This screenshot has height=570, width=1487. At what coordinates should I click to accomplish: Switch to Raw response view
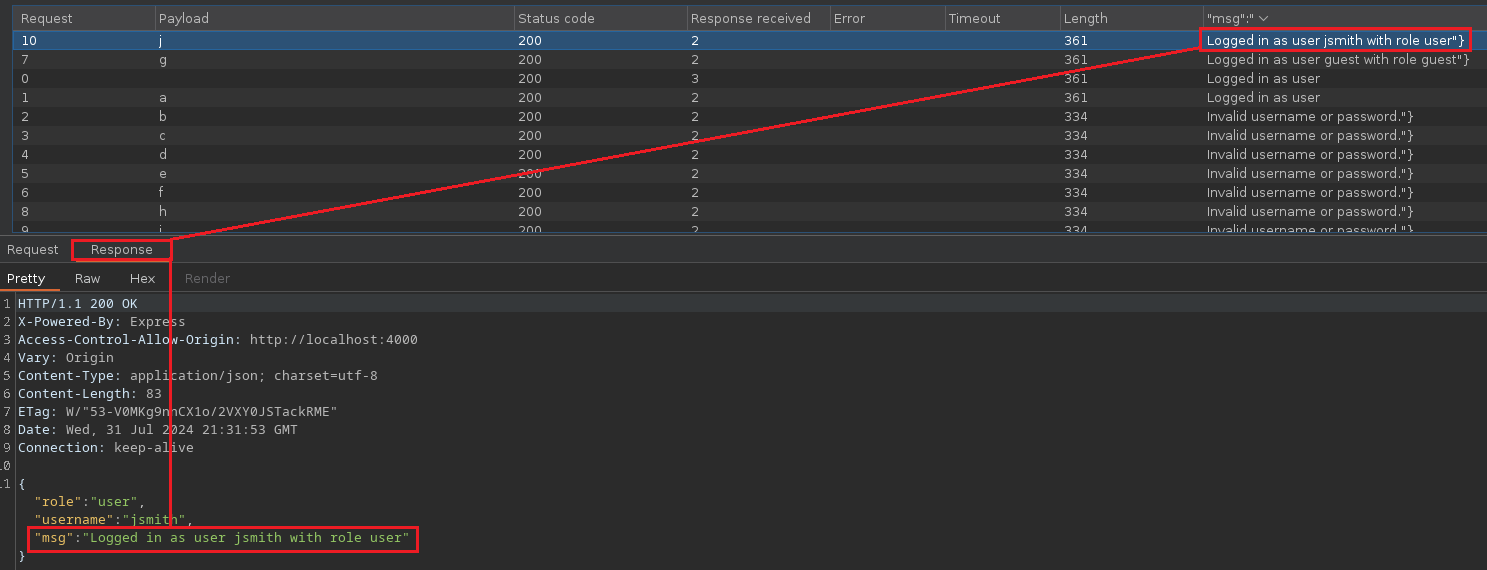[88, 279]
